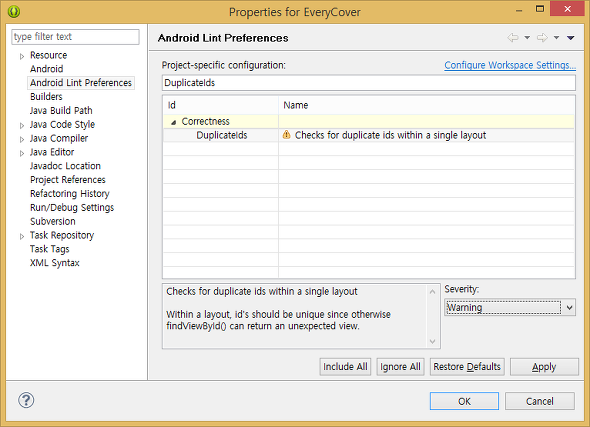Click the warning icon in DuplicateIds row
The height and width of the screenshot is (427, 590).
(x=286, y=135)
